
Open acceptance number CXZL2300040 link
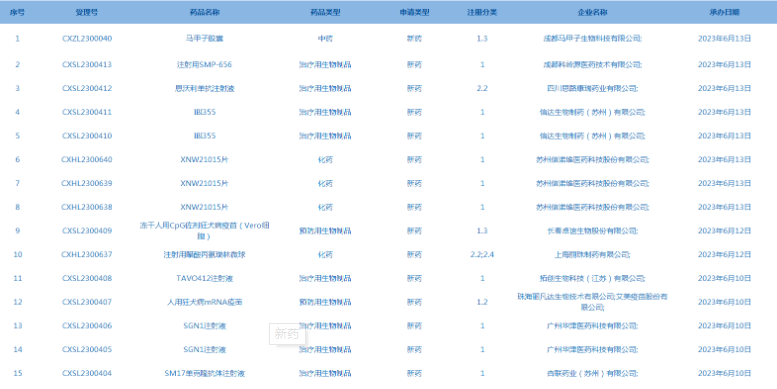coord(87,39)
